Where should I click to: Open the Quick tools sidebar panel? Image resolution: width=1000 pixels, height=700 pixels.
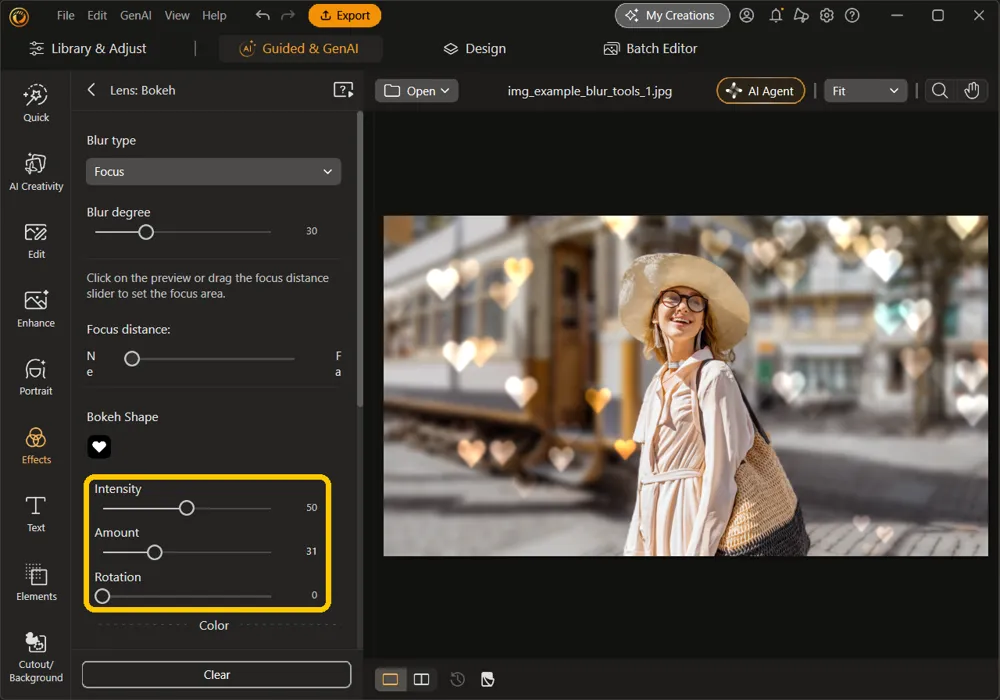[x=36, y=103]
